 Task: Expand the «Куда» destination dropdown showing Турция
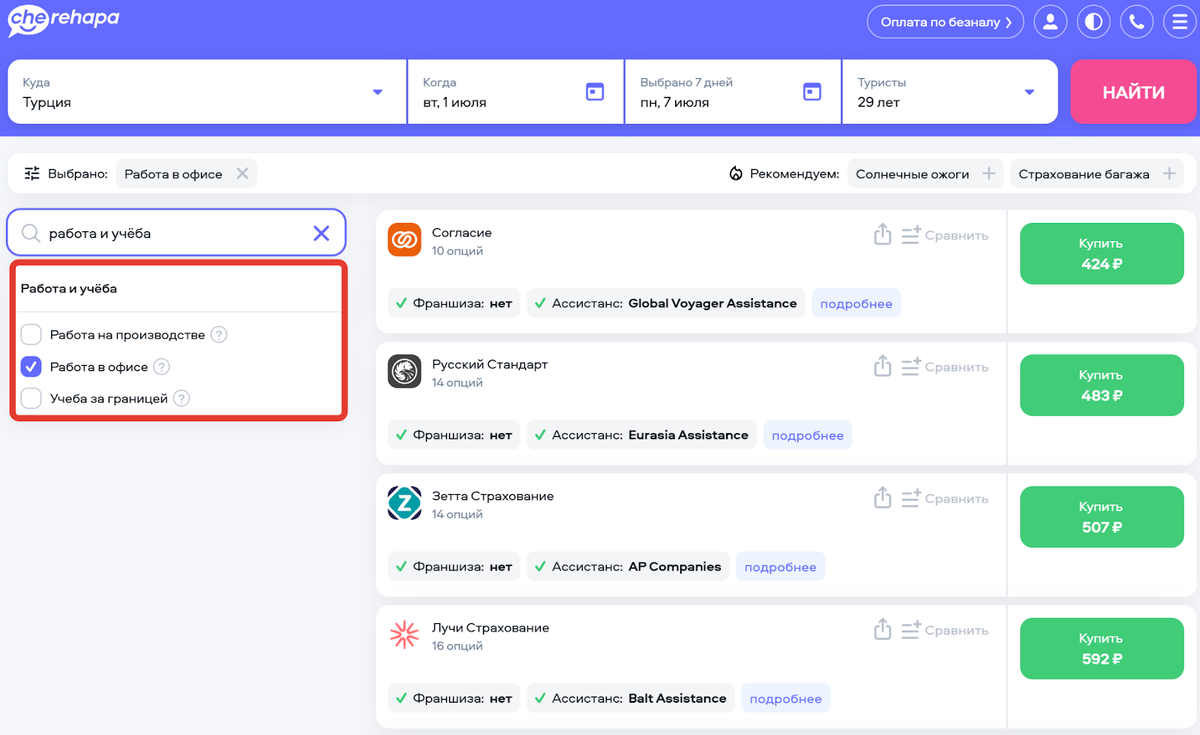[x=378, y=91]
